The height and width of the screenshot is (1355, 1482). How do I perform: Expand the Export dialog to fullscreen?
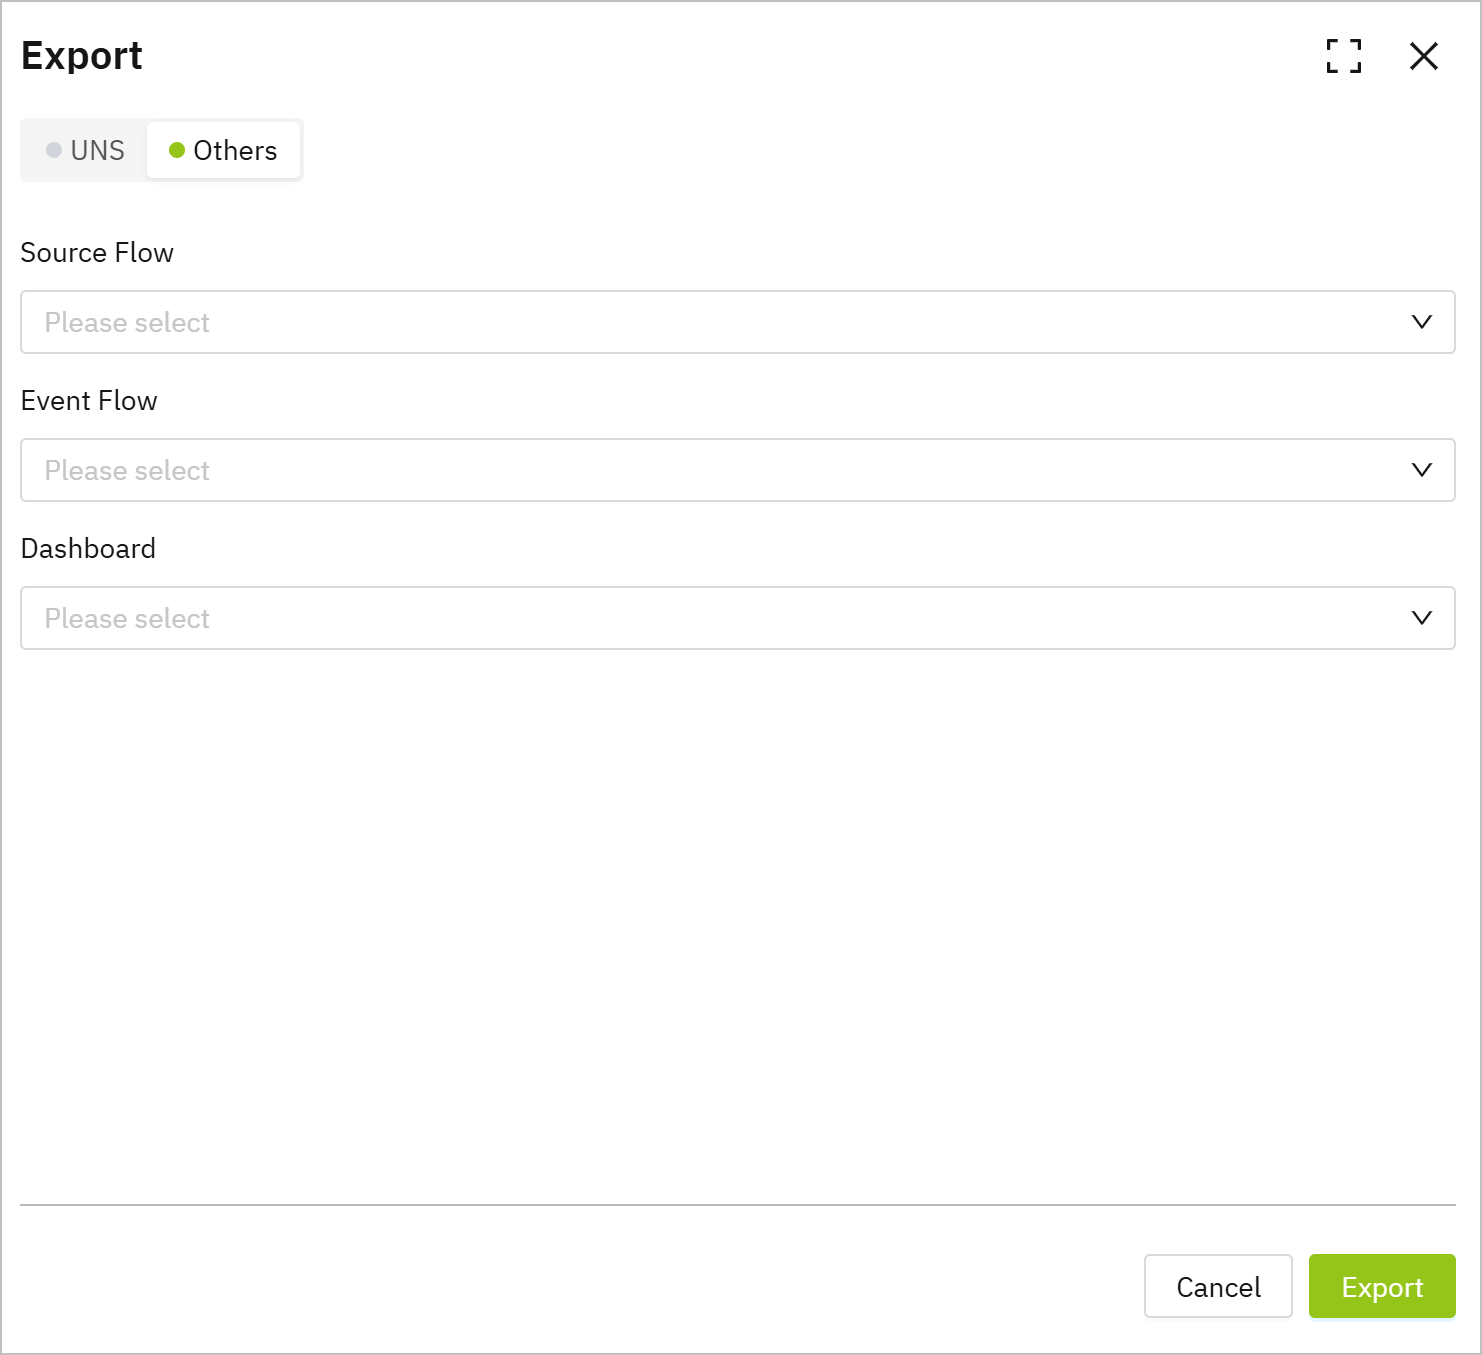pyautogui.click(x=1343, y=56)
